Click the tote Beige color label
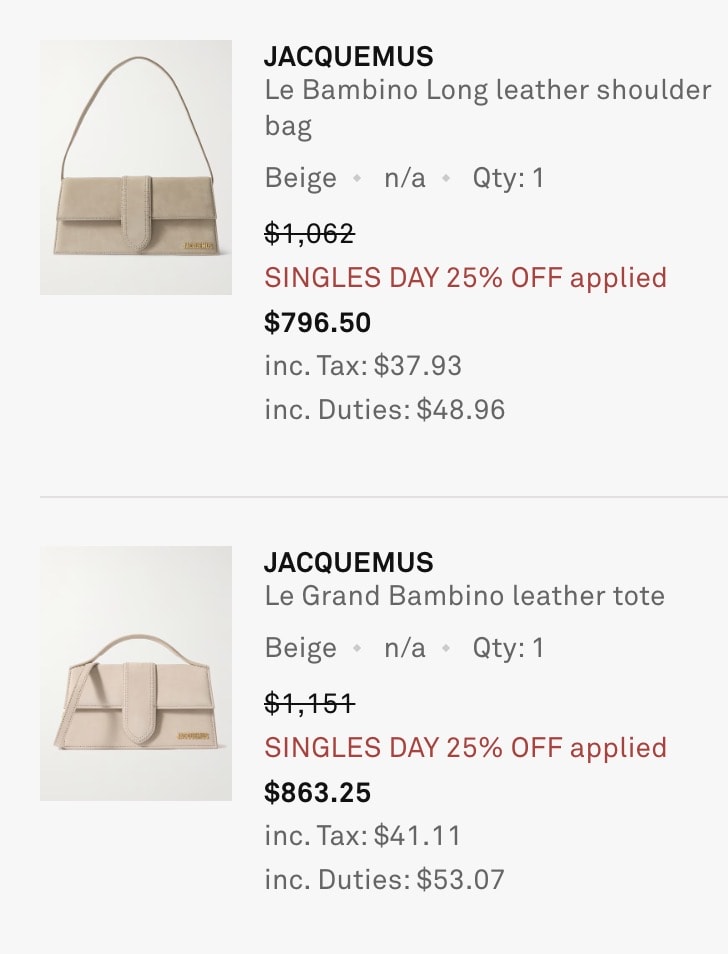Screen dimensions: 728x954 click(x=300, y=648)
